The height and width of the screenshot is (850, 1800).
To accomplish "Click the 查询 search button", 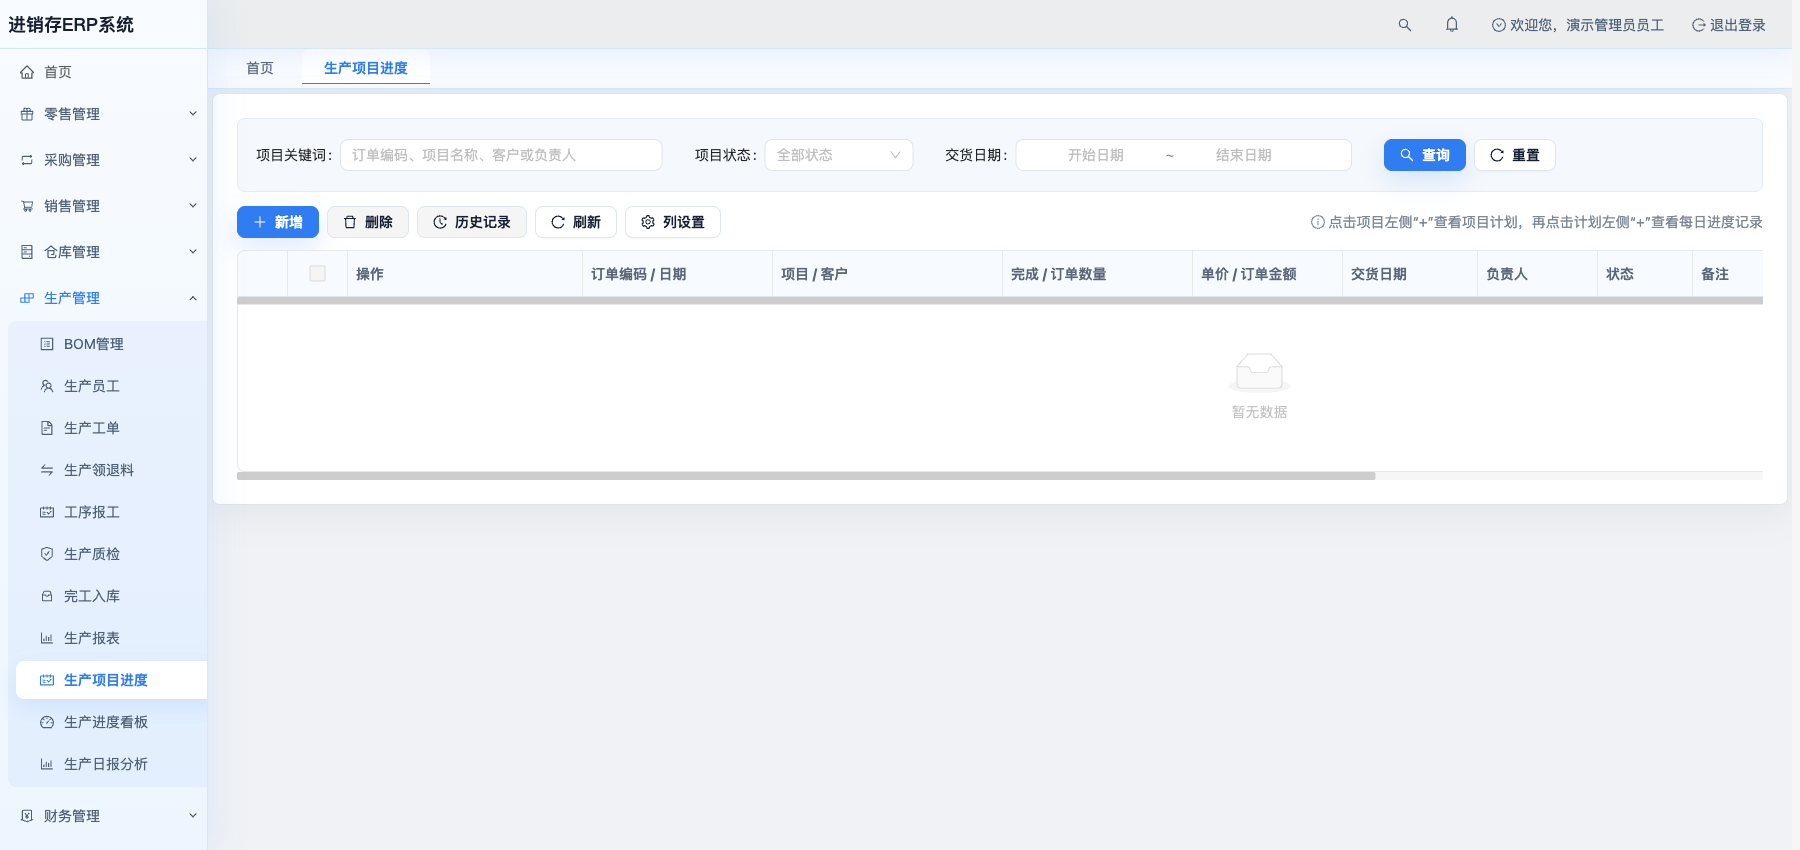I will 1425,155.
